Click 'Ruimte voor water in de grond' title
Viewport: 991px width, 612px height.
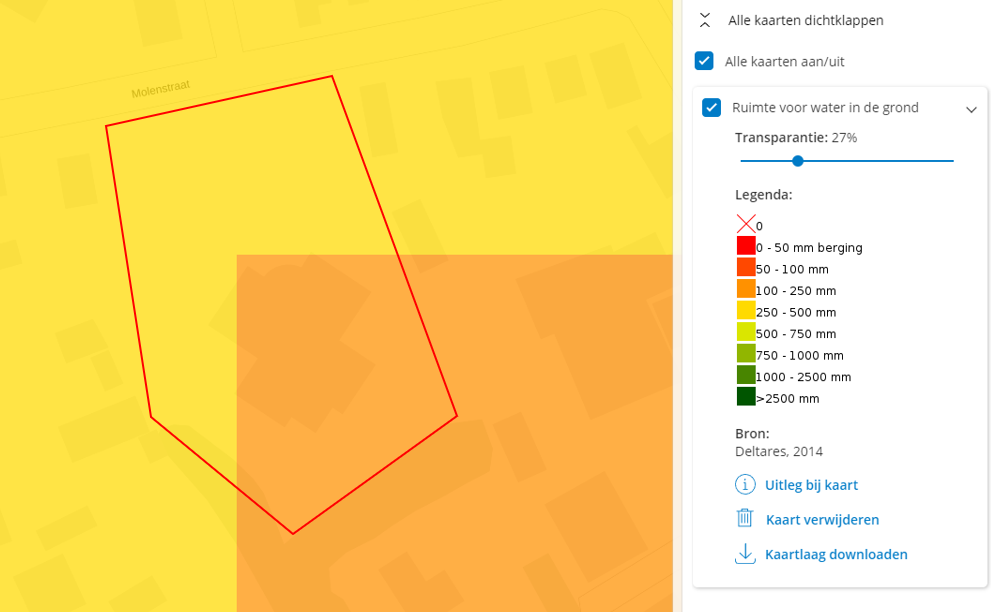[825, 107]
